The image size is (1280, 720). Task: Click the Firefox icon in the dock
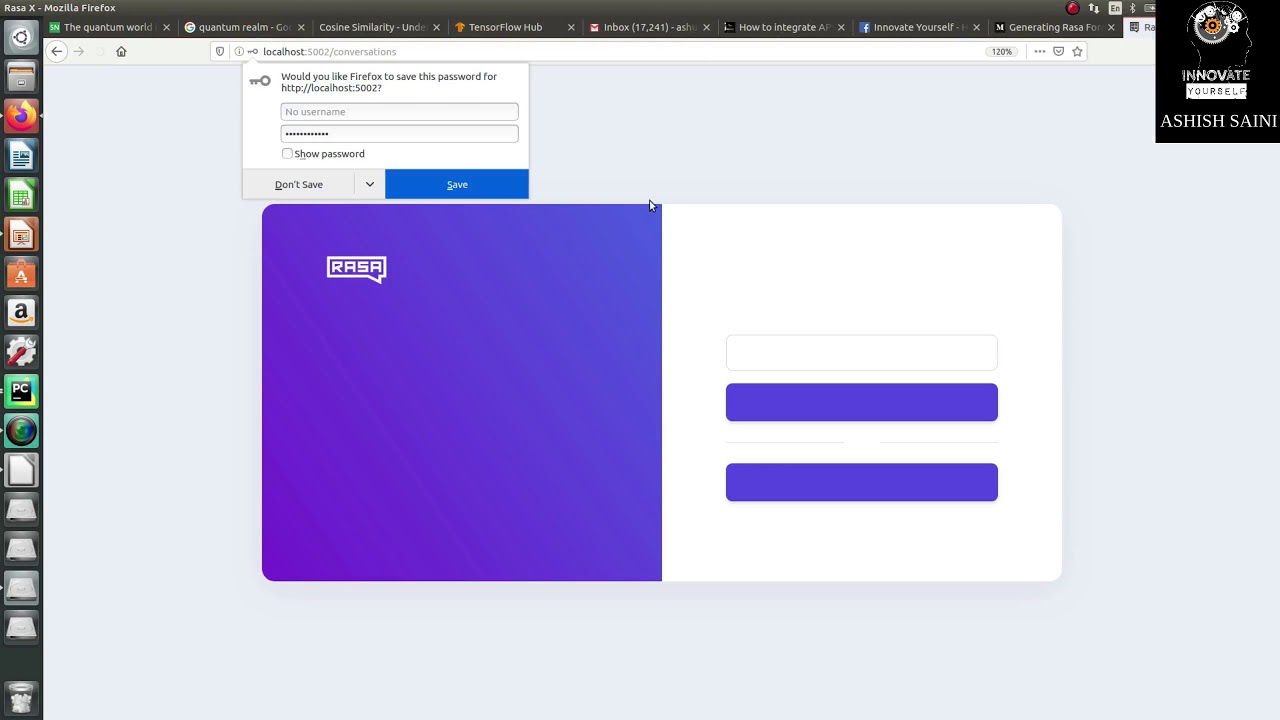(x=21, y=116)
